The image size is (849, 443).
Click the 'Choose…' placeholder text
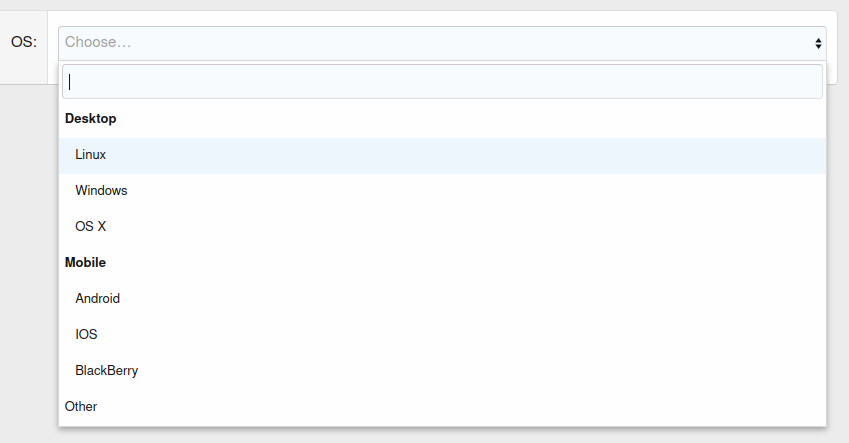click(x=98, y=43)
